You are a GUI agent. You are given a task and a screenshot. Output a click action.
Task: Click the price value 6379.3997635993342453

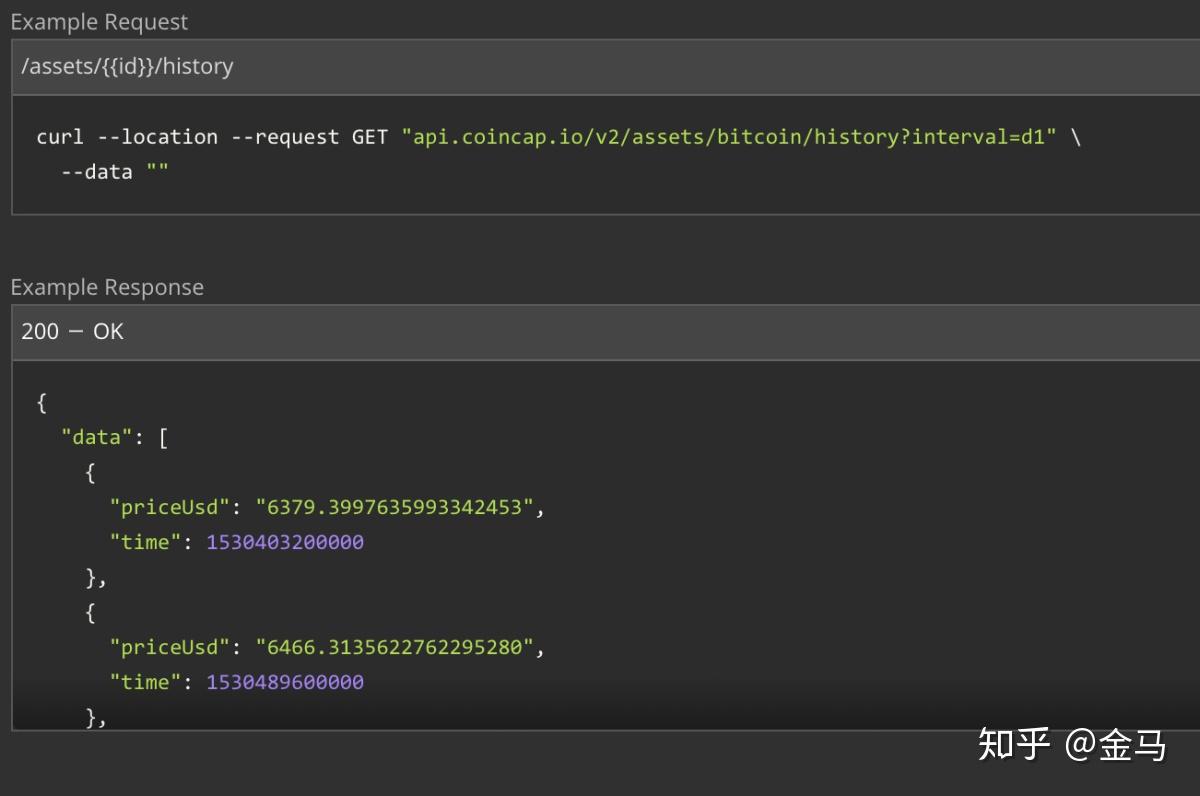[x=395, y=507]
